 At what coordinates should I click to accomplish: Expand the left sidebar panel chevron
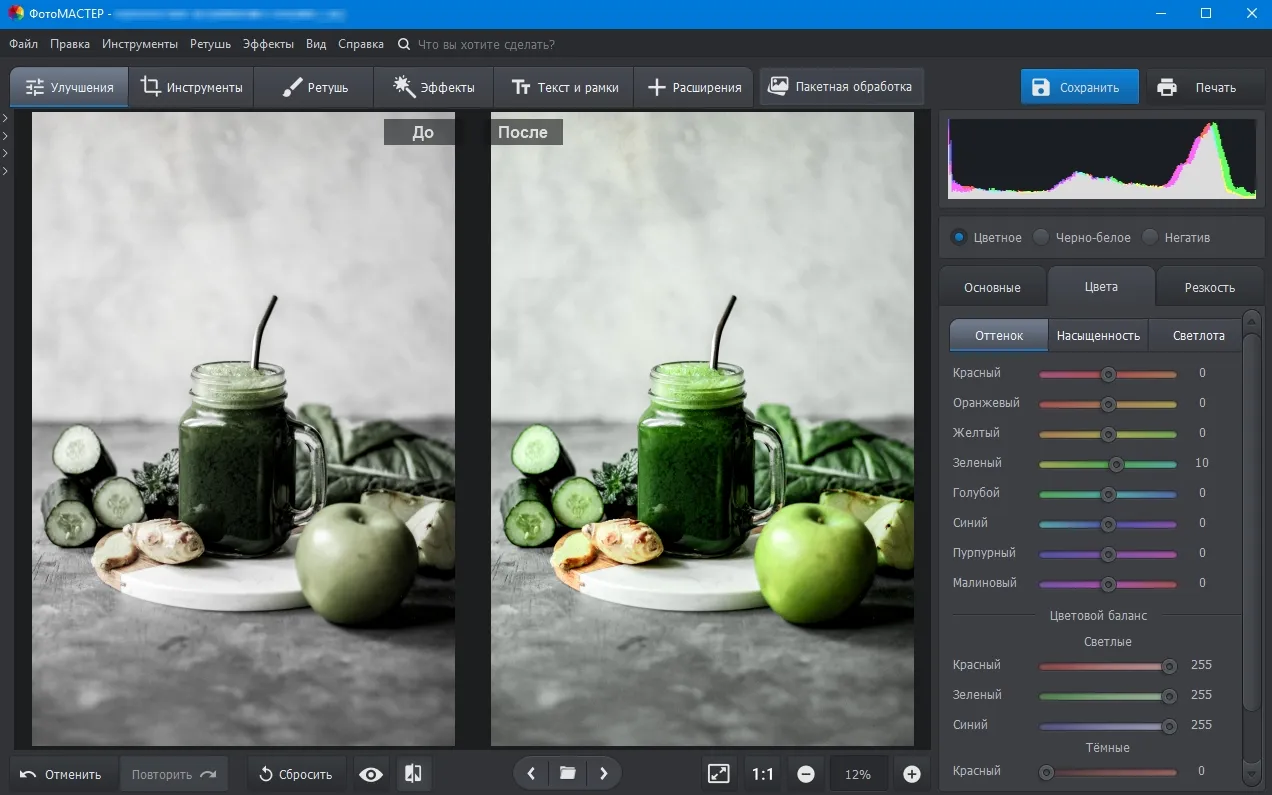coord(7,117)
